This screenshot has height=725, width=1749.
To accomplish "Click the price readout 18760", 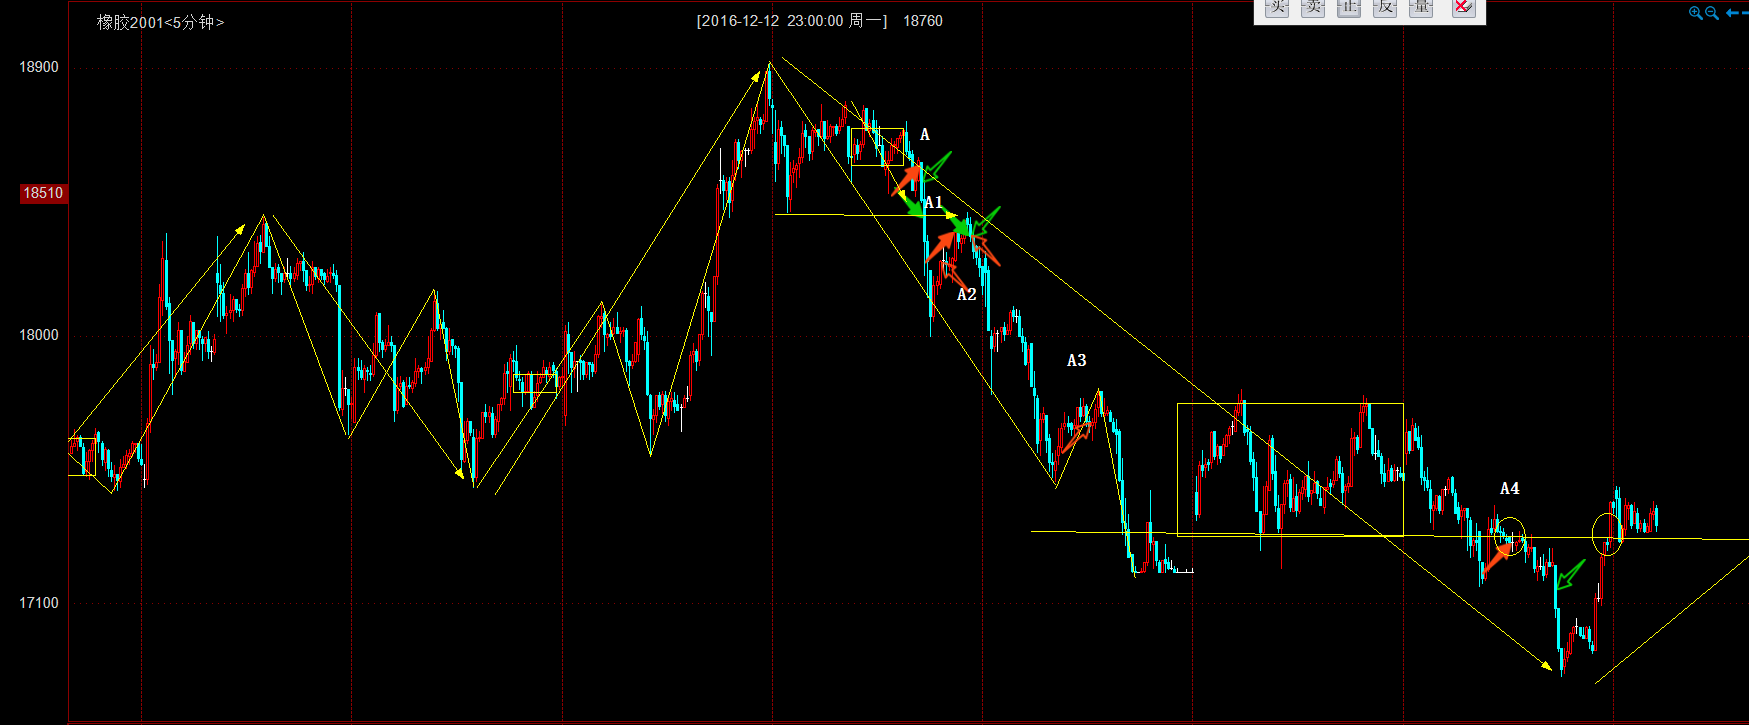I will (x=923, y=21).
